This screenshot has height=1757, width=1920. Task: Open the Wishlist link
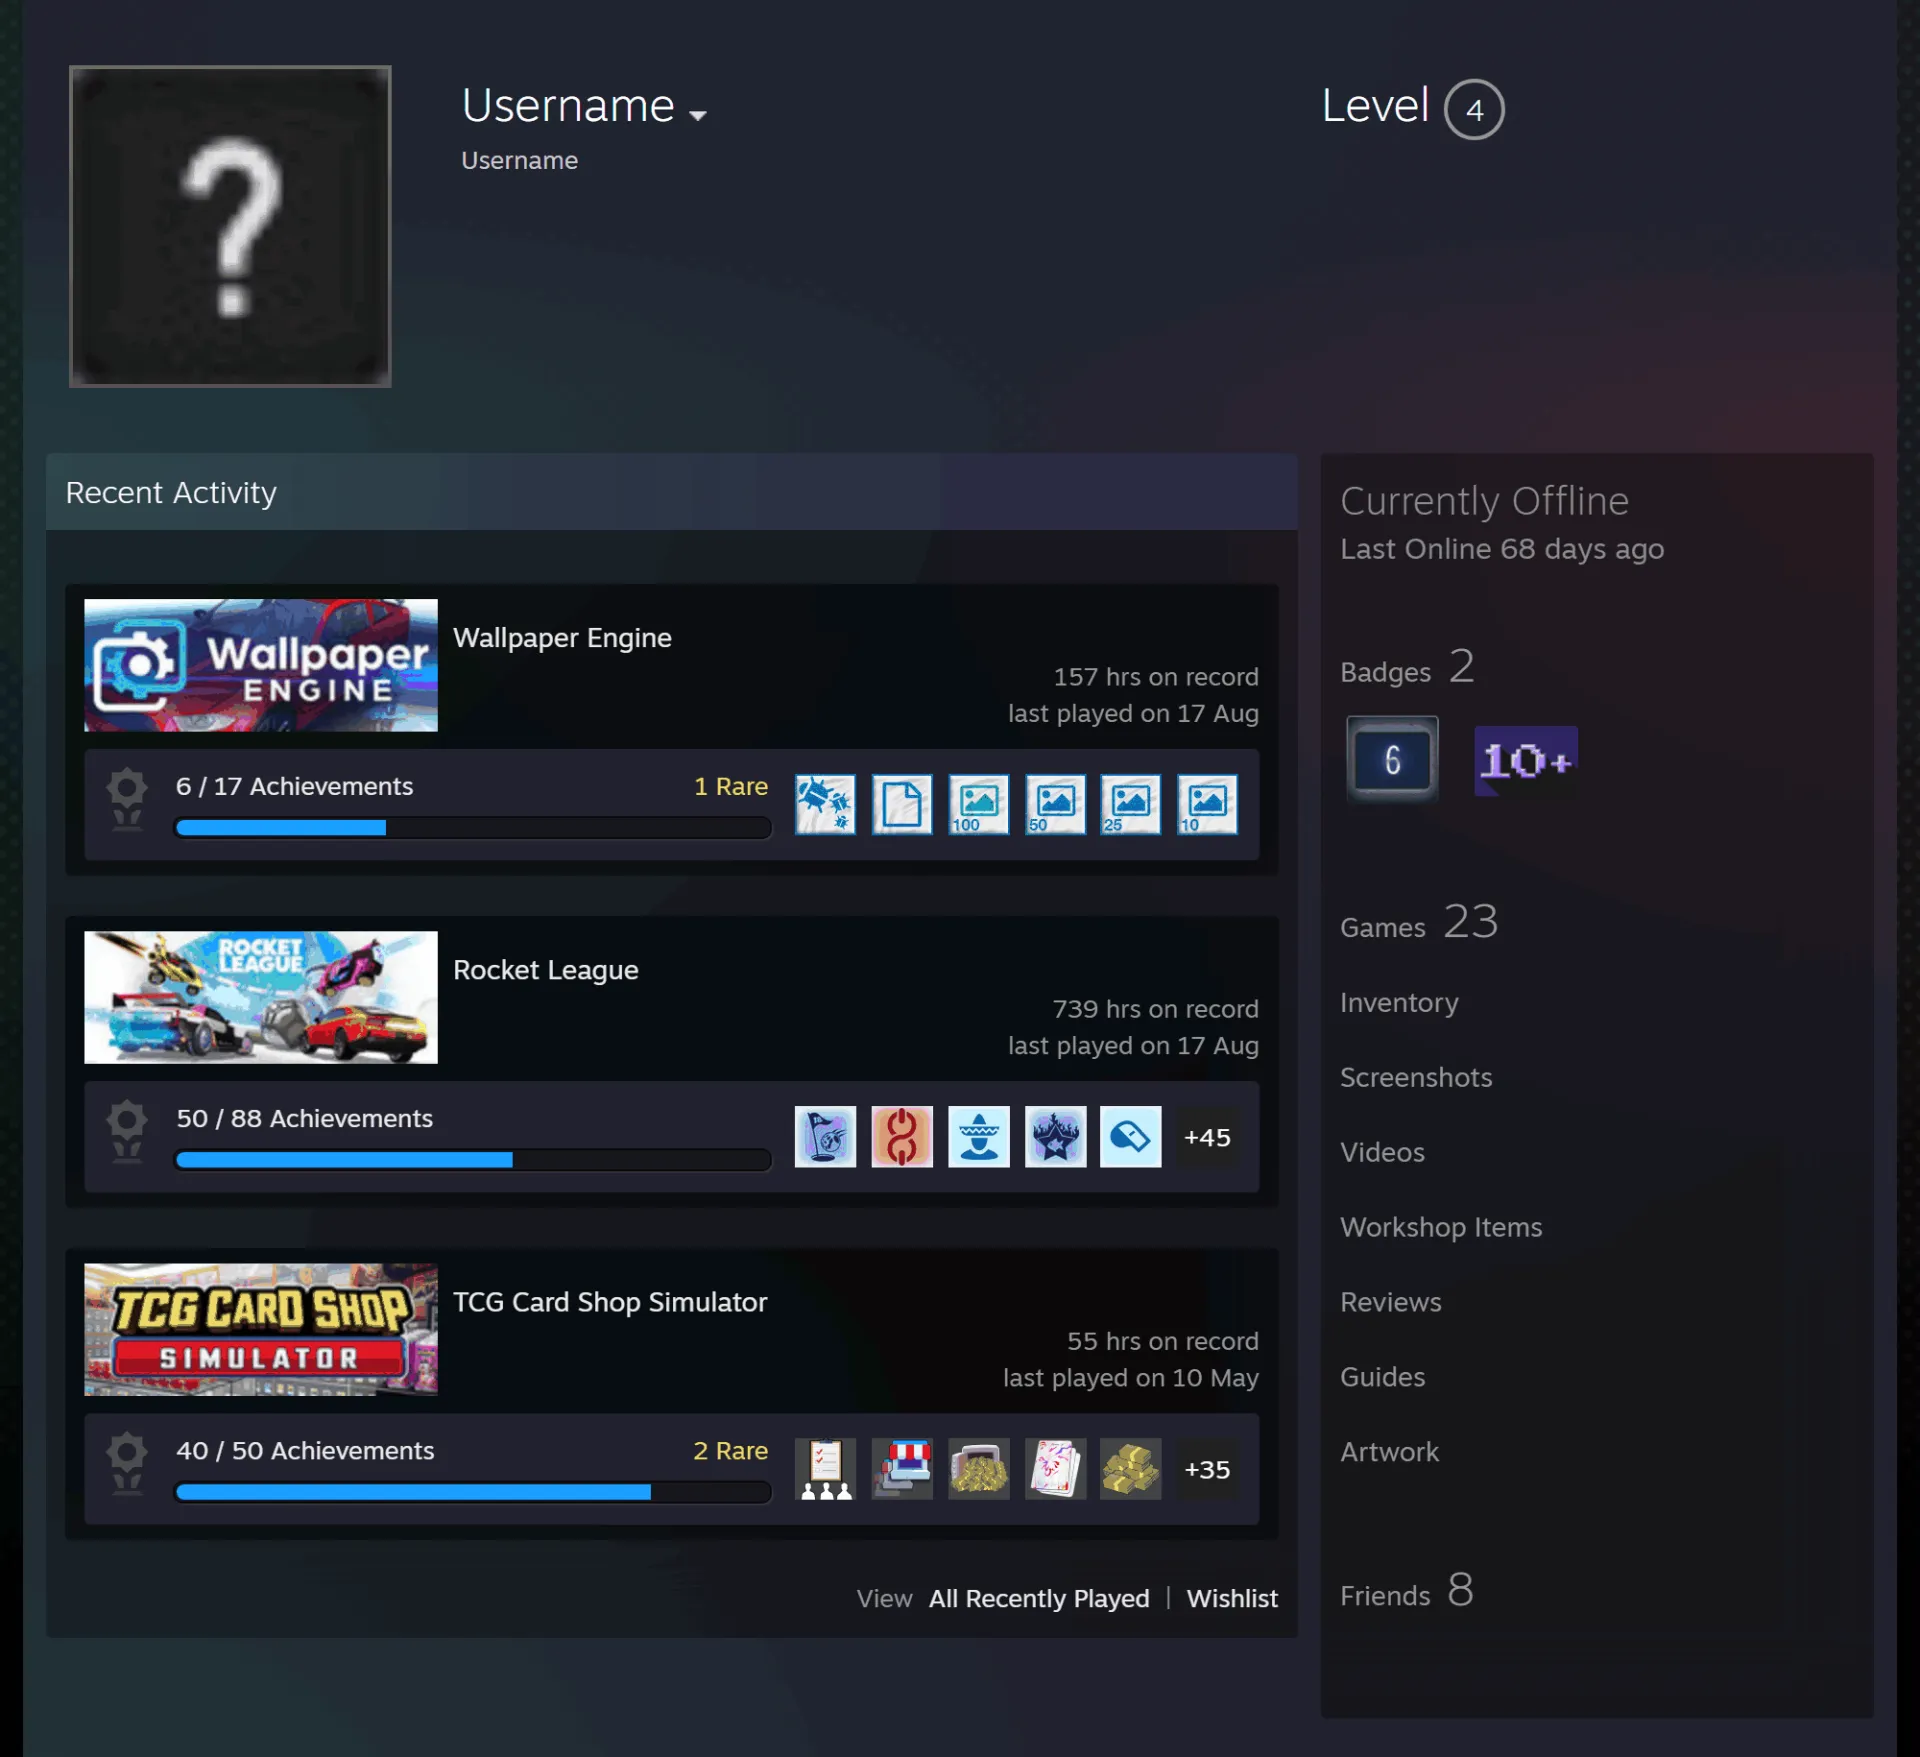point(1232,1598)
